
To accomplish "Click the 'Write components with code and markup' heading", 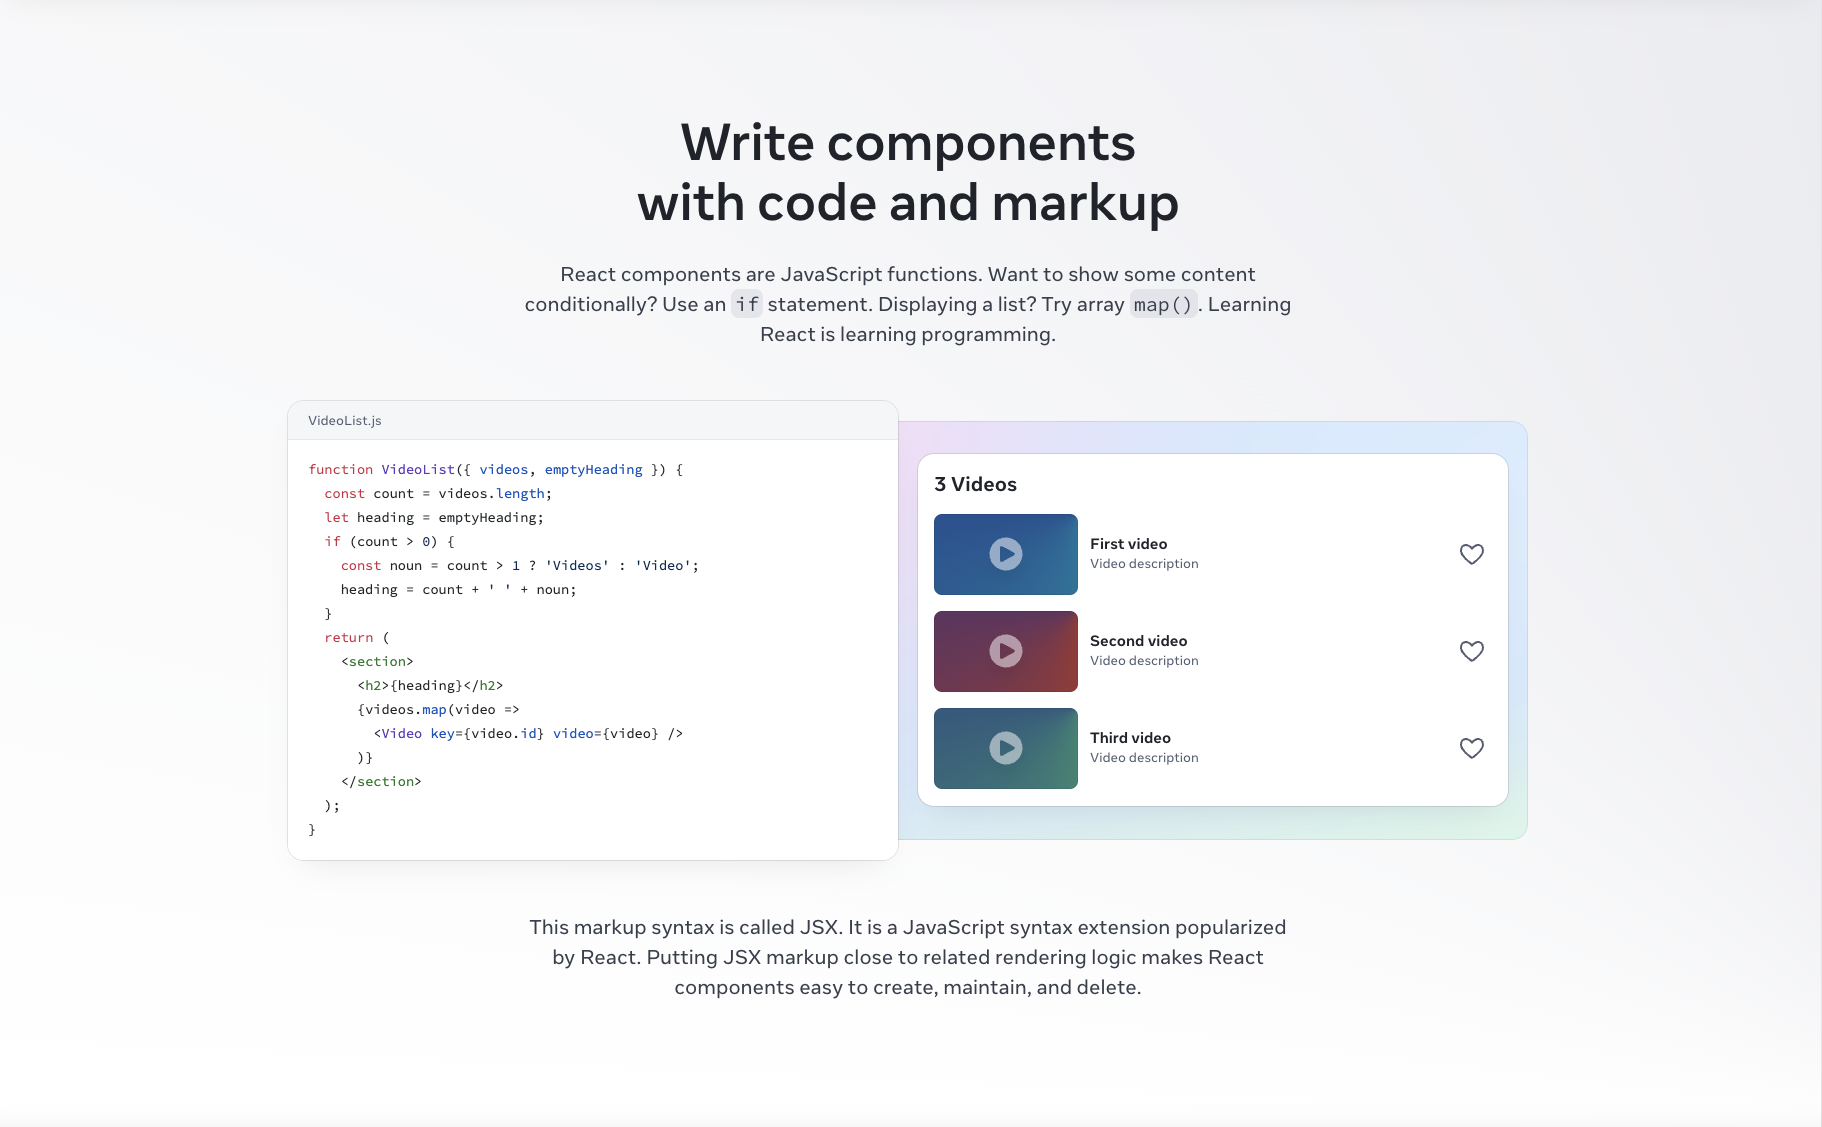I will click(x=908, y=172).
